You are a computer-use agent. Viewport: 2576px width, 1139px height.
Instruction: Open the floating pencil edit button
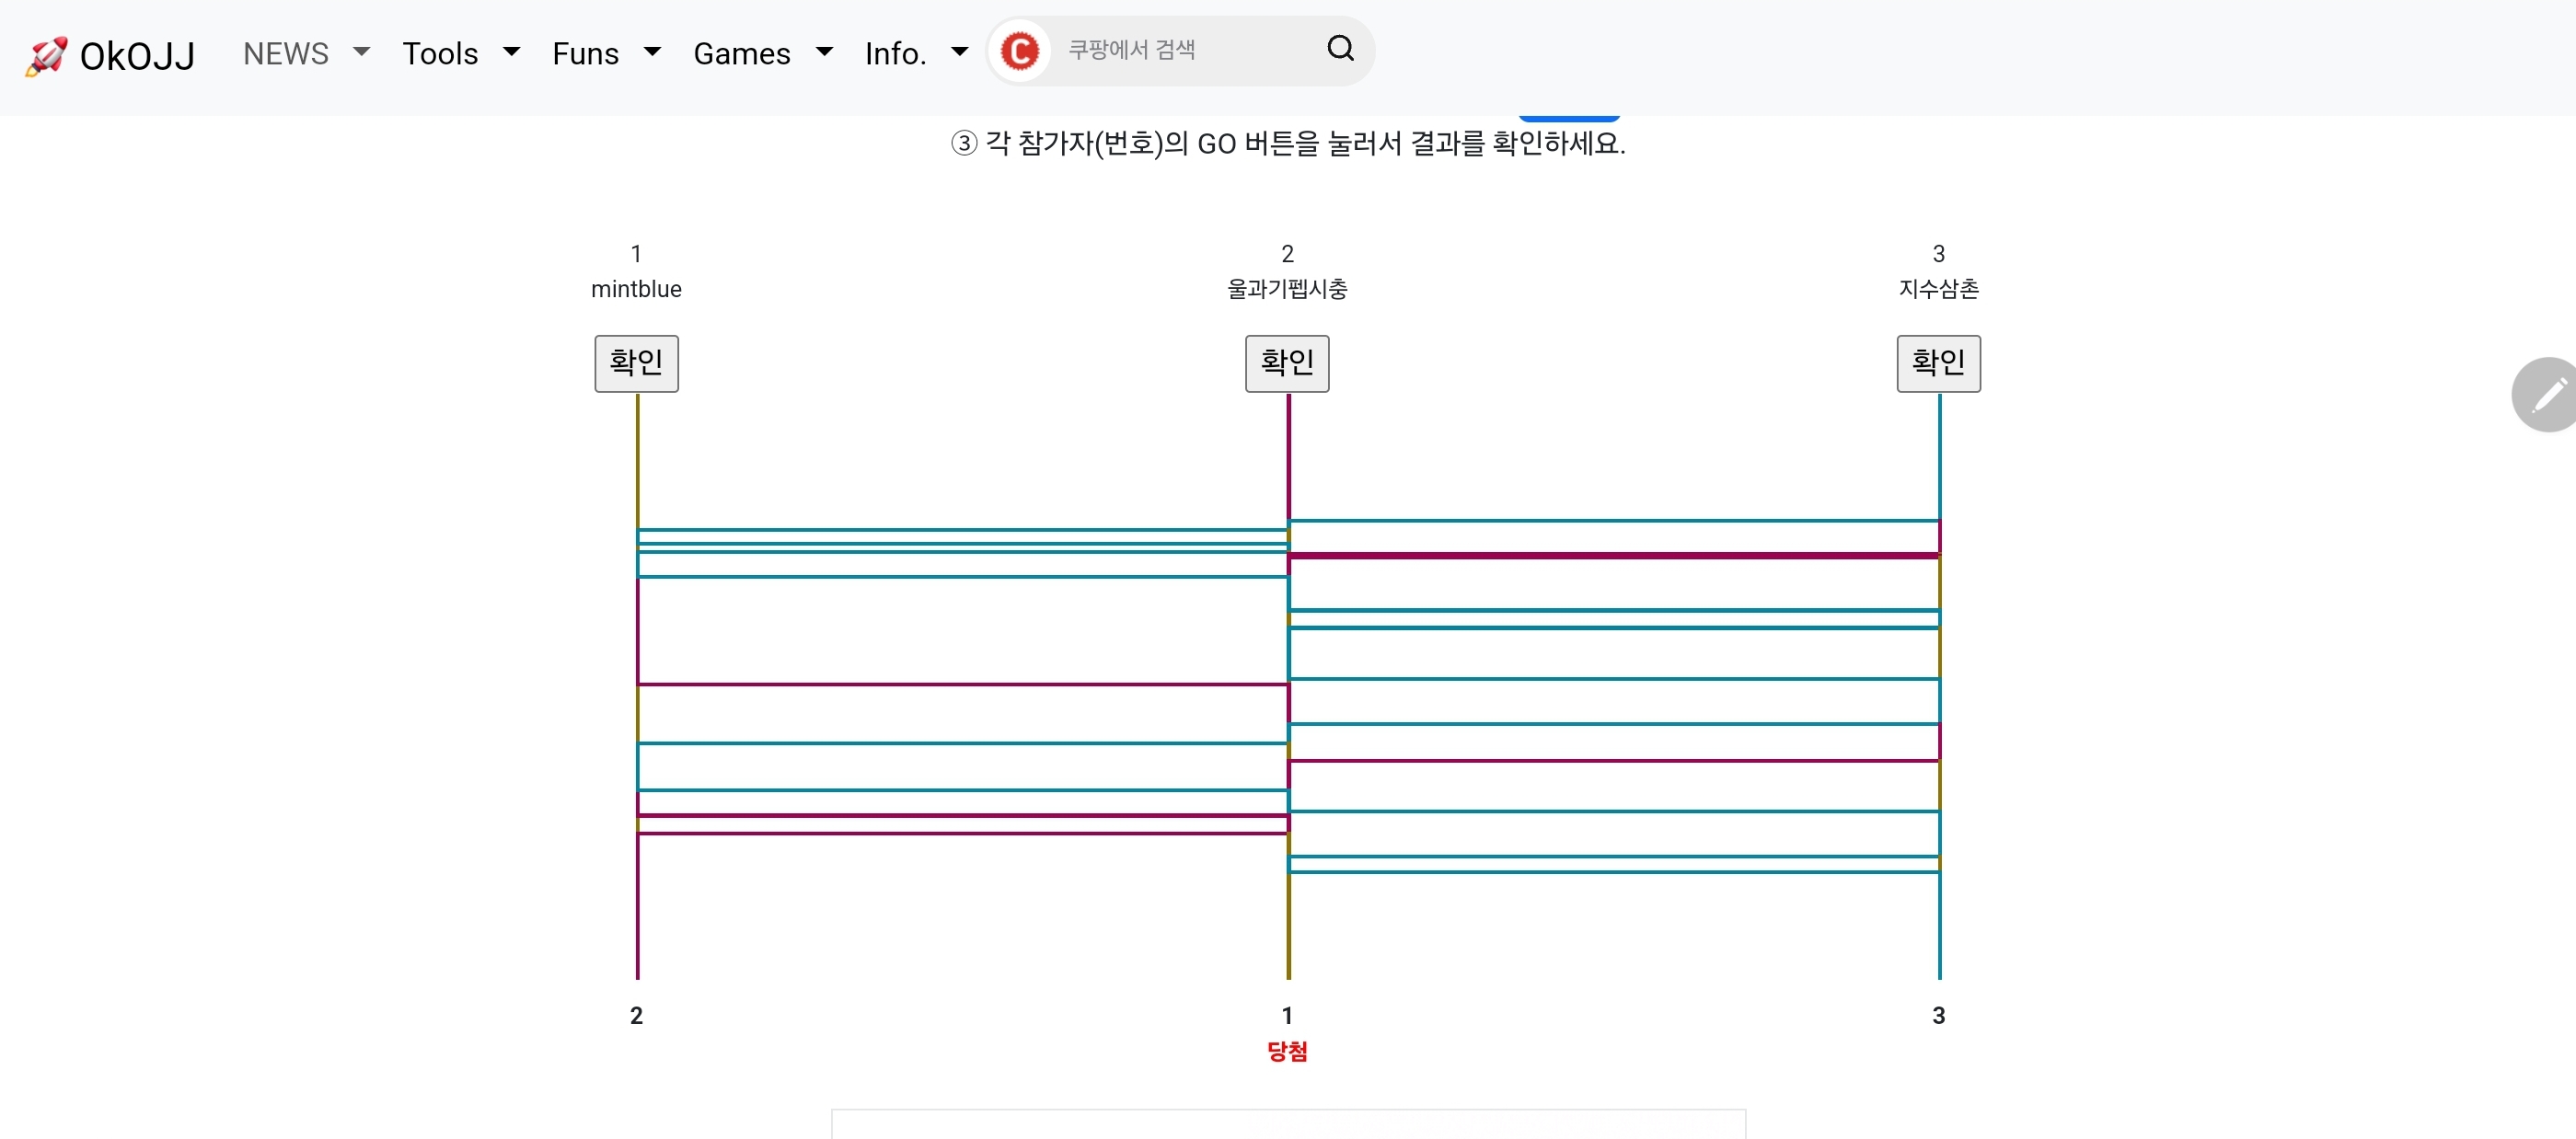tap(2546, 394)
